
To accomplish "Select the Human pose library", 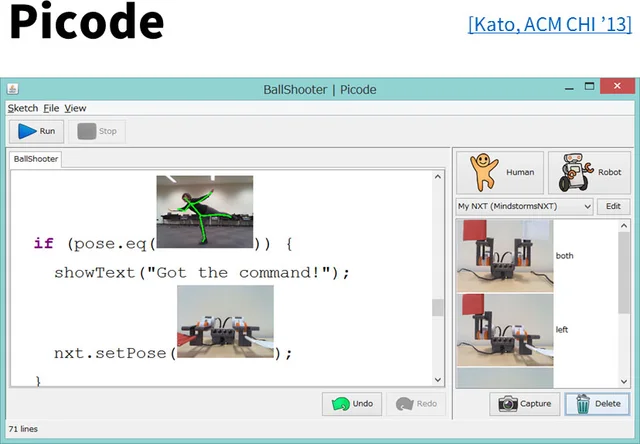I will pos(500,173).
